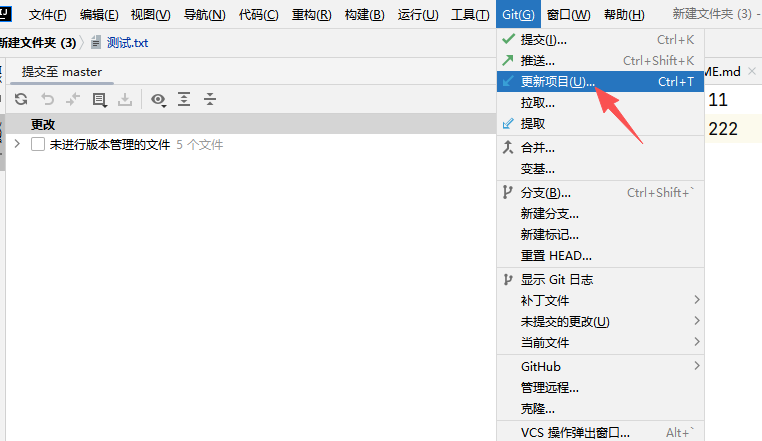Click the green Push arrow icon
Viewport: 762px width, 441px height.
click(508, 60)
